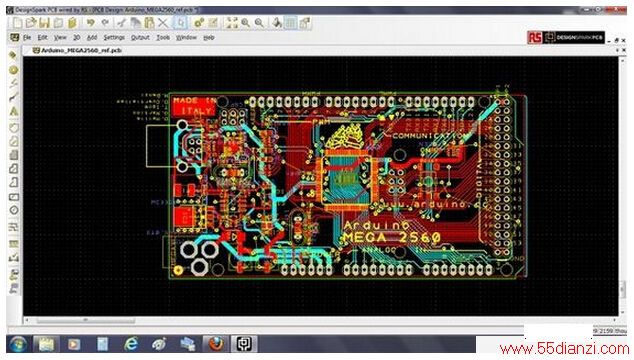The height and width of the screenshot is (360, 634).
Task: Open the File menu
Action: click(x=27, y=38)
